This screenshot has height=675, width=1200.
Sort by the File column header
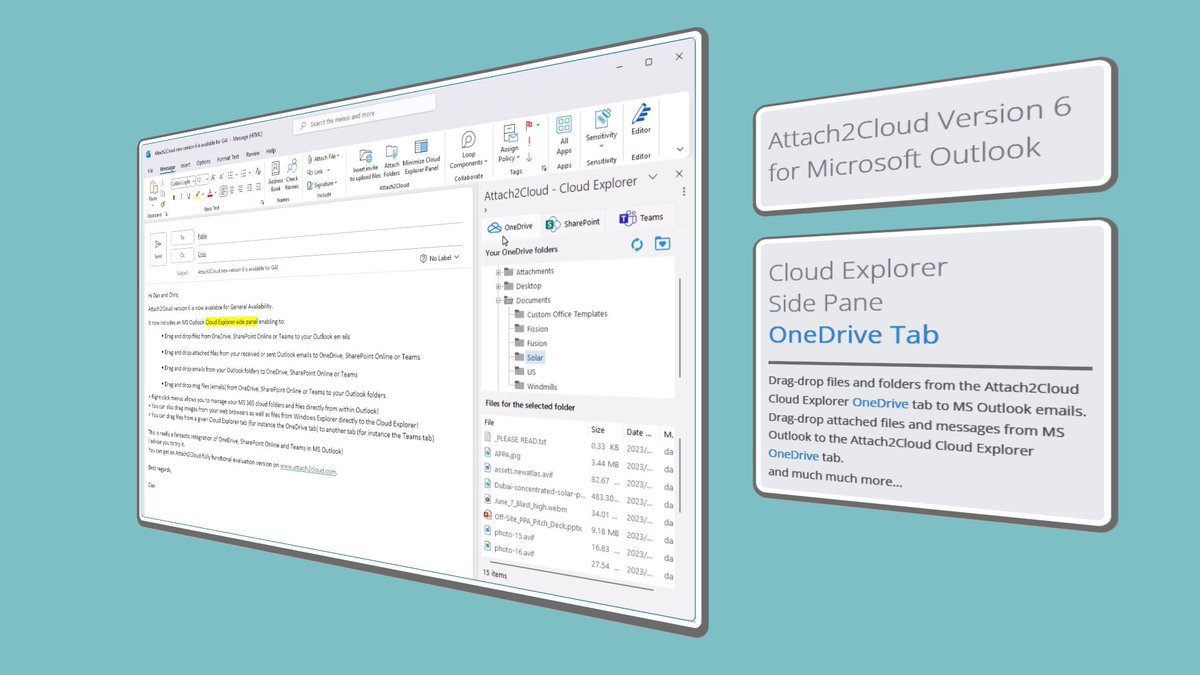[490, 423]
